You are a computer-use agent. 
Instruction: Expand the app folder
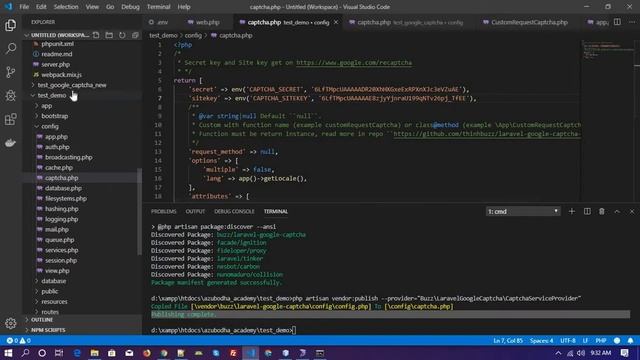click(x=47, y=106)
